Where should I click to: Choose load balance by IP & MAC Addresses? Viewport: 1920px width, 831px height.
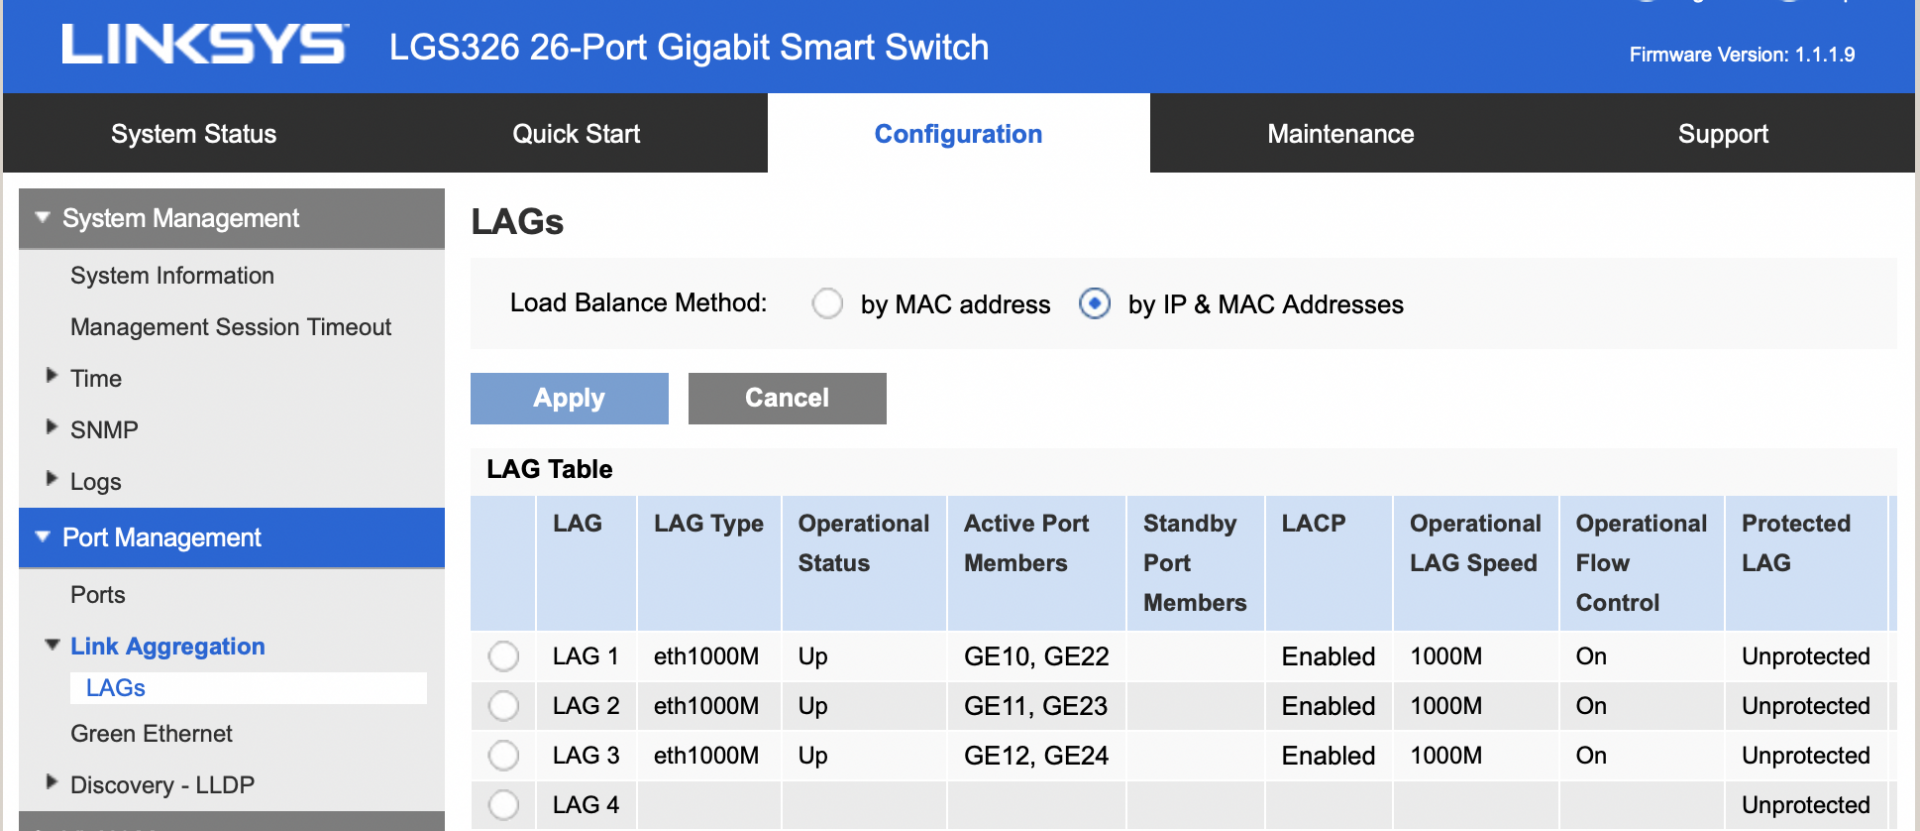click(x=1095, y=303)
